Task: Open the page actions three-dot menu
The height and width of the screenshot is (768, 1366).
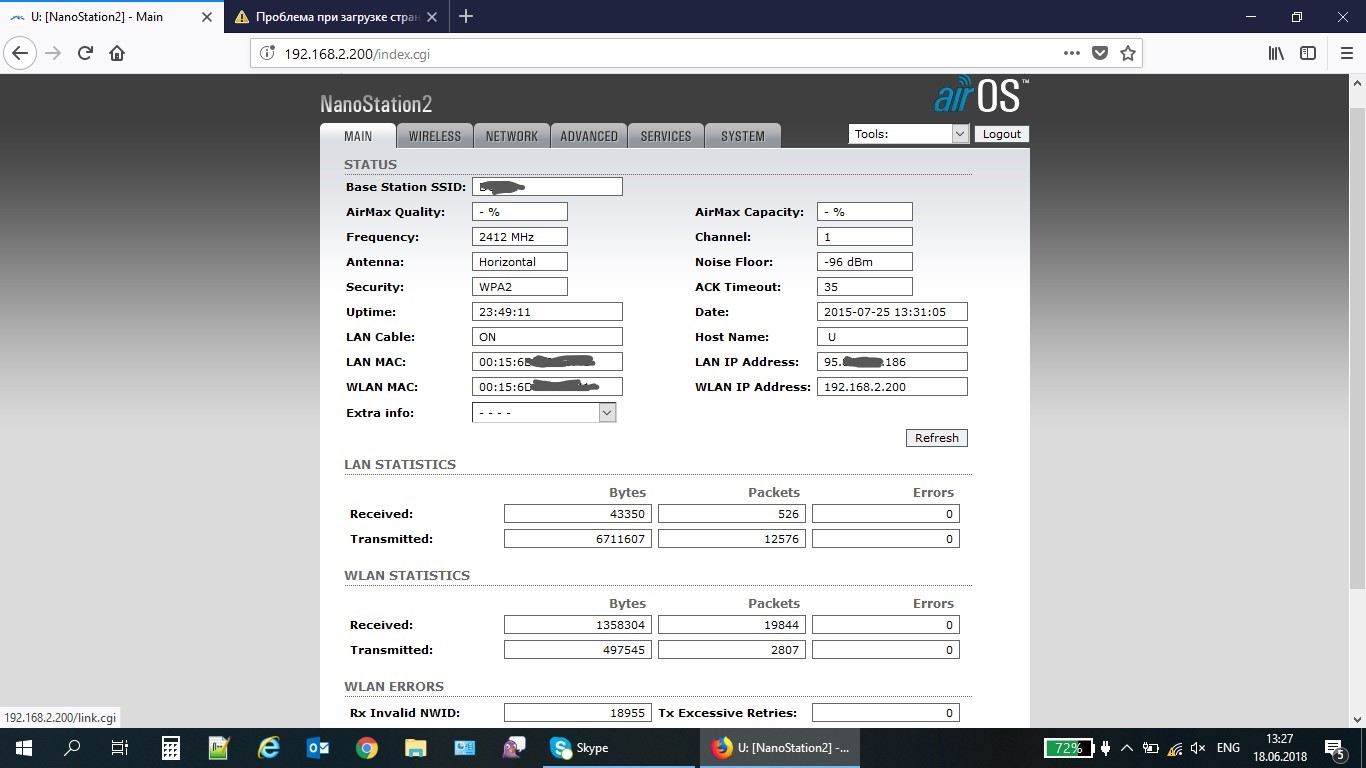Action: [1071, 53]
